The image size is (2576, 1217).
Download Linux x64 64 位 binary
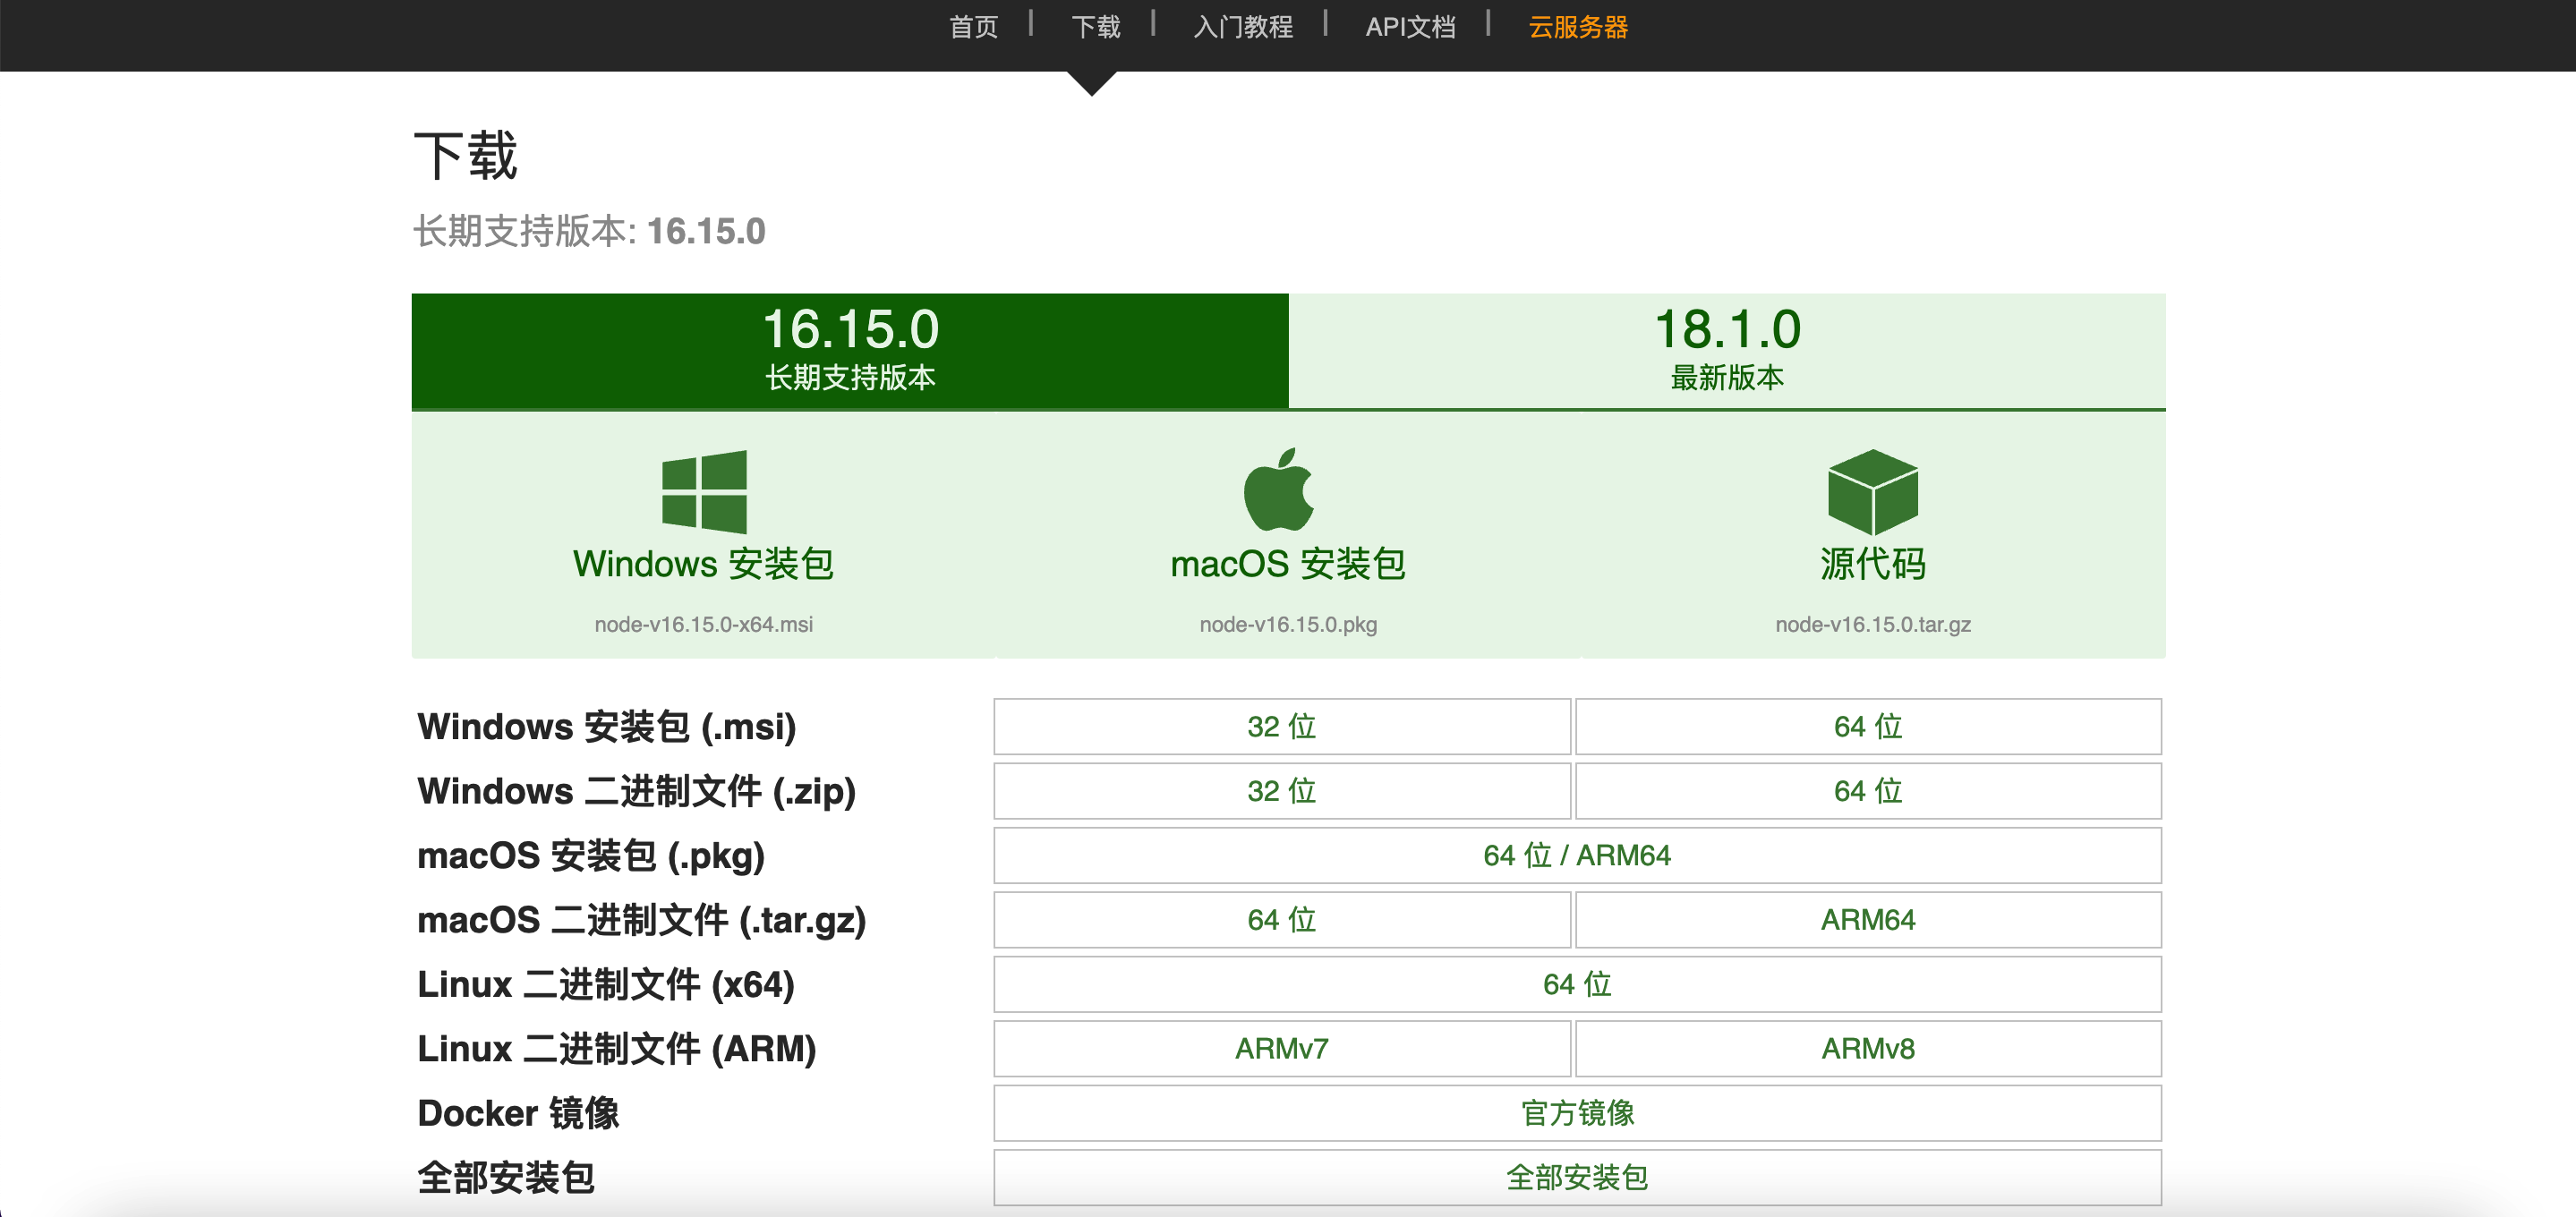pos(1576,984)
